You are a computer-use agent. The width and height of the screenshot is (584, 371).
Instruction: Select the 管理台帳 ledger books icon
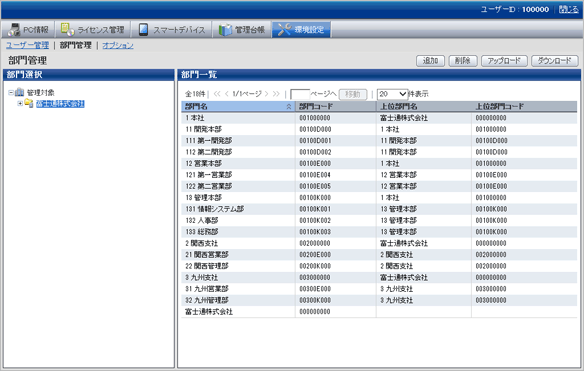225,29
